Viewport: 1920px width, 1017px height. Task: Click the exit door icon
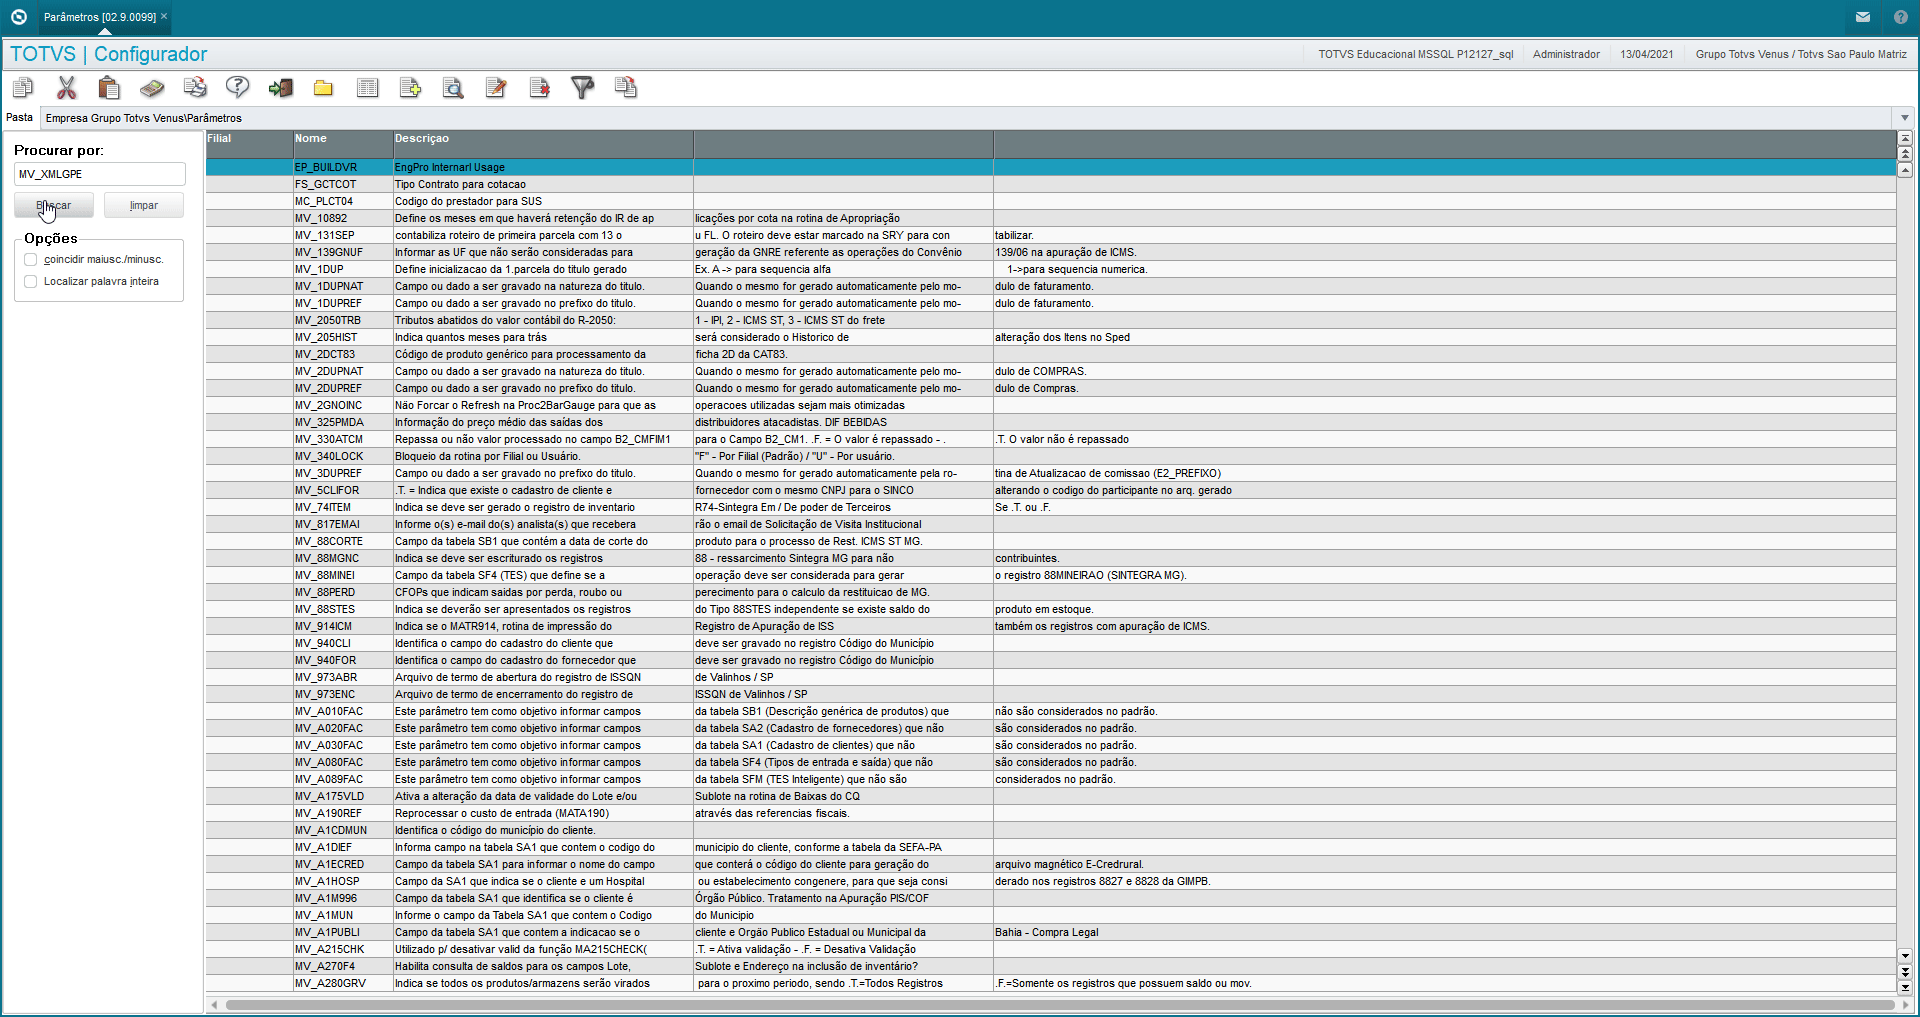281,88
